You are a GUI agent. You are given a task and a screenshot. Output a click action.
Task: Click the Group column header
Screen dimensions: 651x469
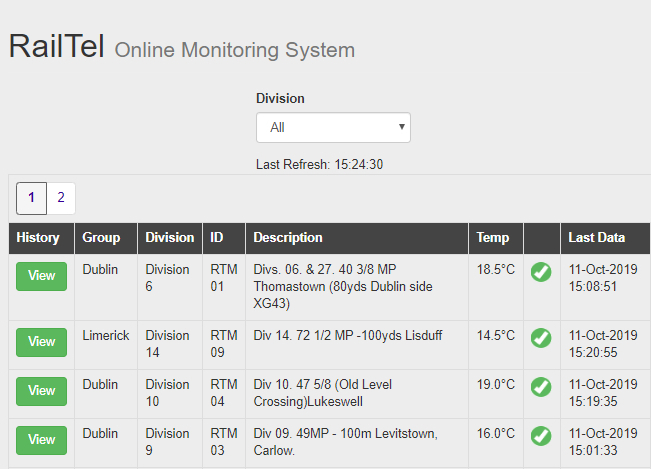[x=101, y=238]
